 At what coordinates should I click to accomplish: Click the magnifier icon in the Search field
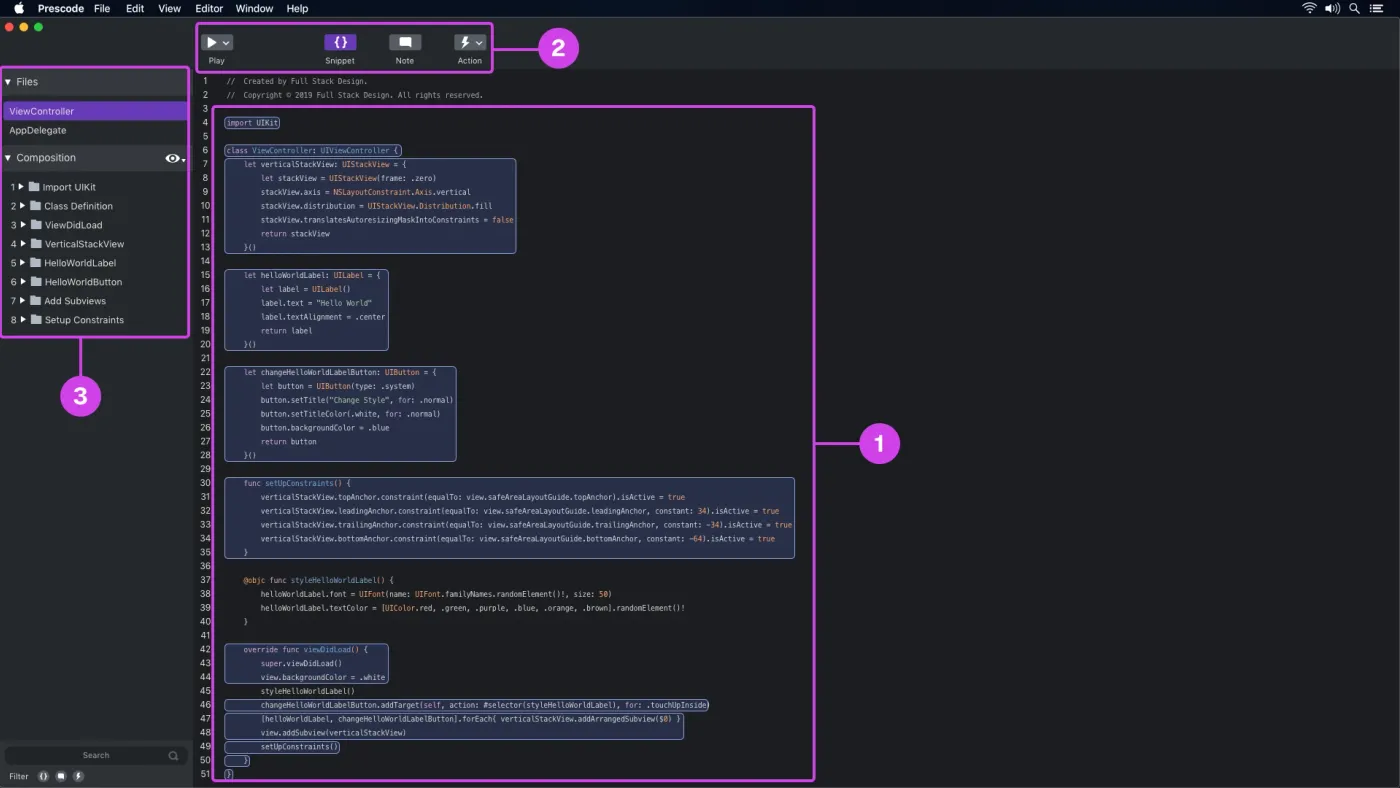coord(173,756)
